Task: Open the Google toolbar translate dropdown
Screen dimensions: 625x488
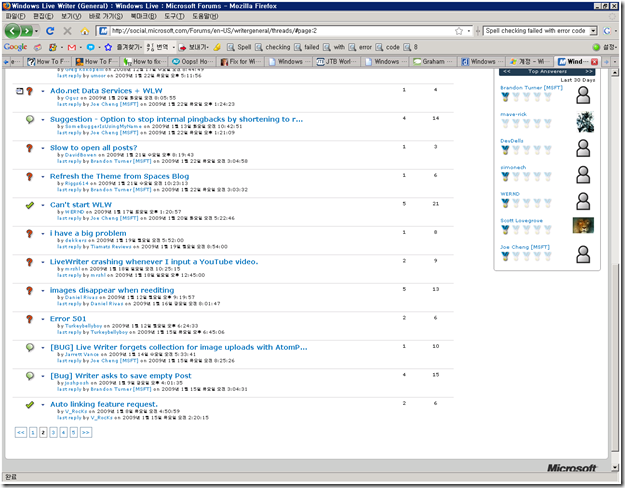Action: click(174, 47)
